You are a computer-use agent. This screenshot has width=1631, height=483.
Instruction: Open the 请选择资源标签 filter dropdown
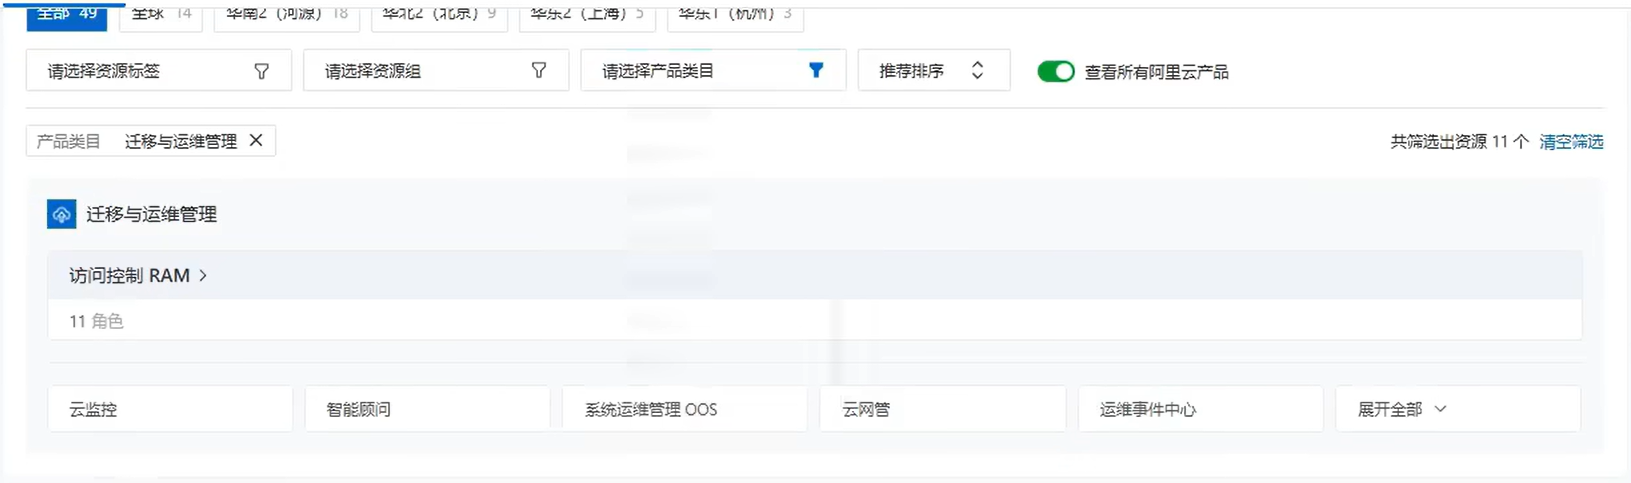click(159, 71)
